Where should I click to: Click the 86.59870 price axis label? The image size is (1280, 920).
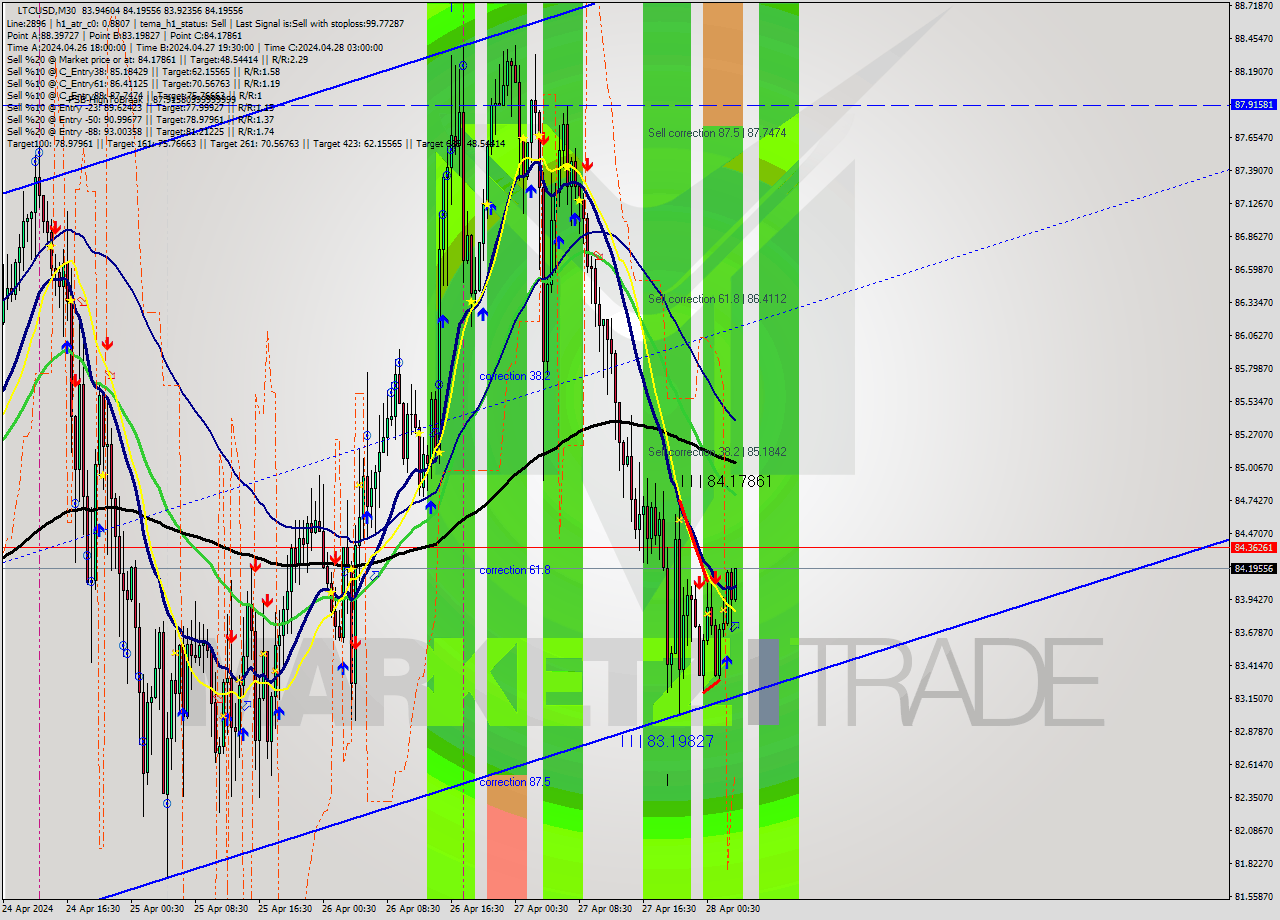[1253, 269]
